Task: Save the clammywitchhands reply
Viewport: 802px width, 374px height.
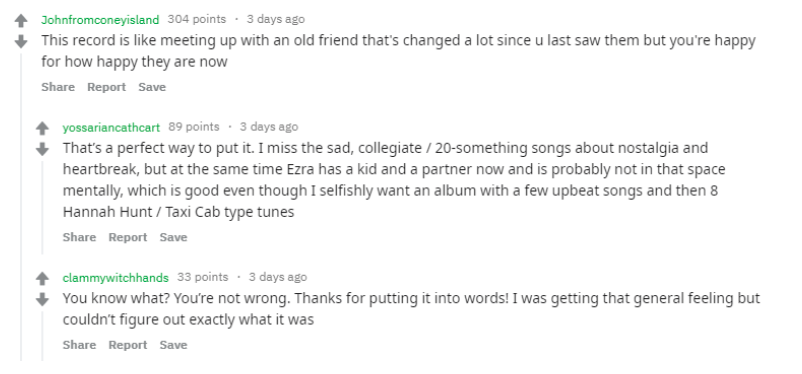Action: [173, 345]
